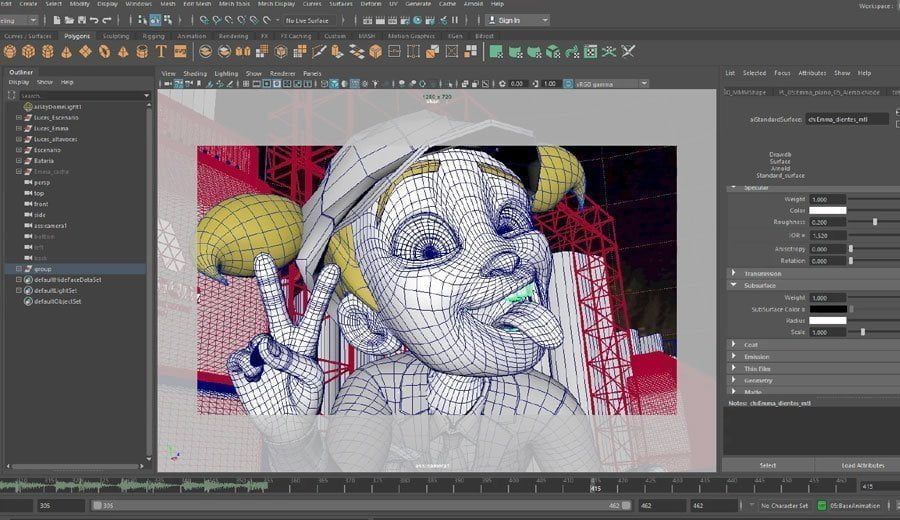Click the Make Live magnet icon

(x=267, y=20)
